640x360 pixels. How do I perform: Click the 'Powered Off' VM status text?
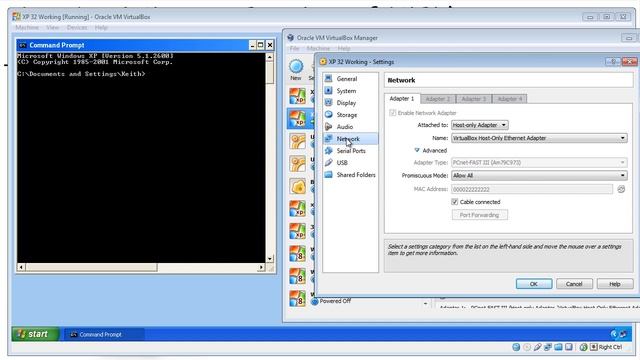click(x=335, y=301)
